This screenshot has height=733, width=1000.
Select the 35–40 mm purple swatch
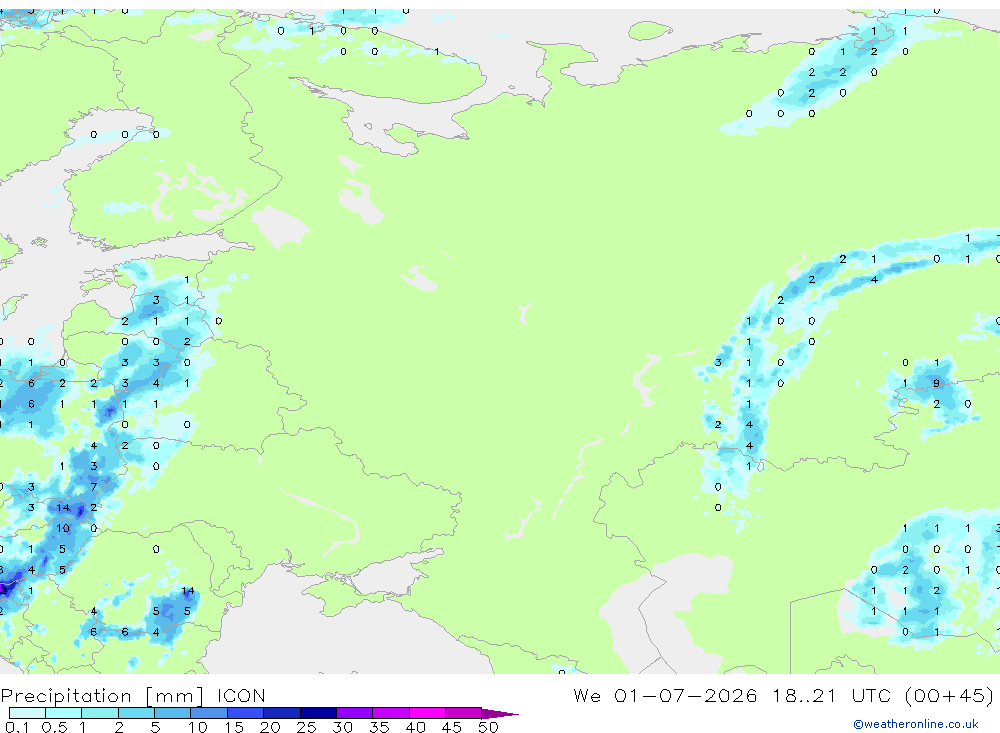[x=390, y=713]
